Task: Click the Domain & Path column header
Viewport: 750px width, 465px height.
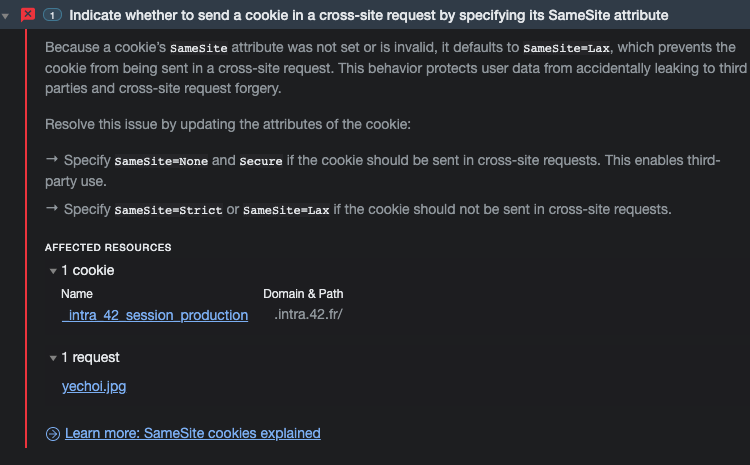Action: 303,294
